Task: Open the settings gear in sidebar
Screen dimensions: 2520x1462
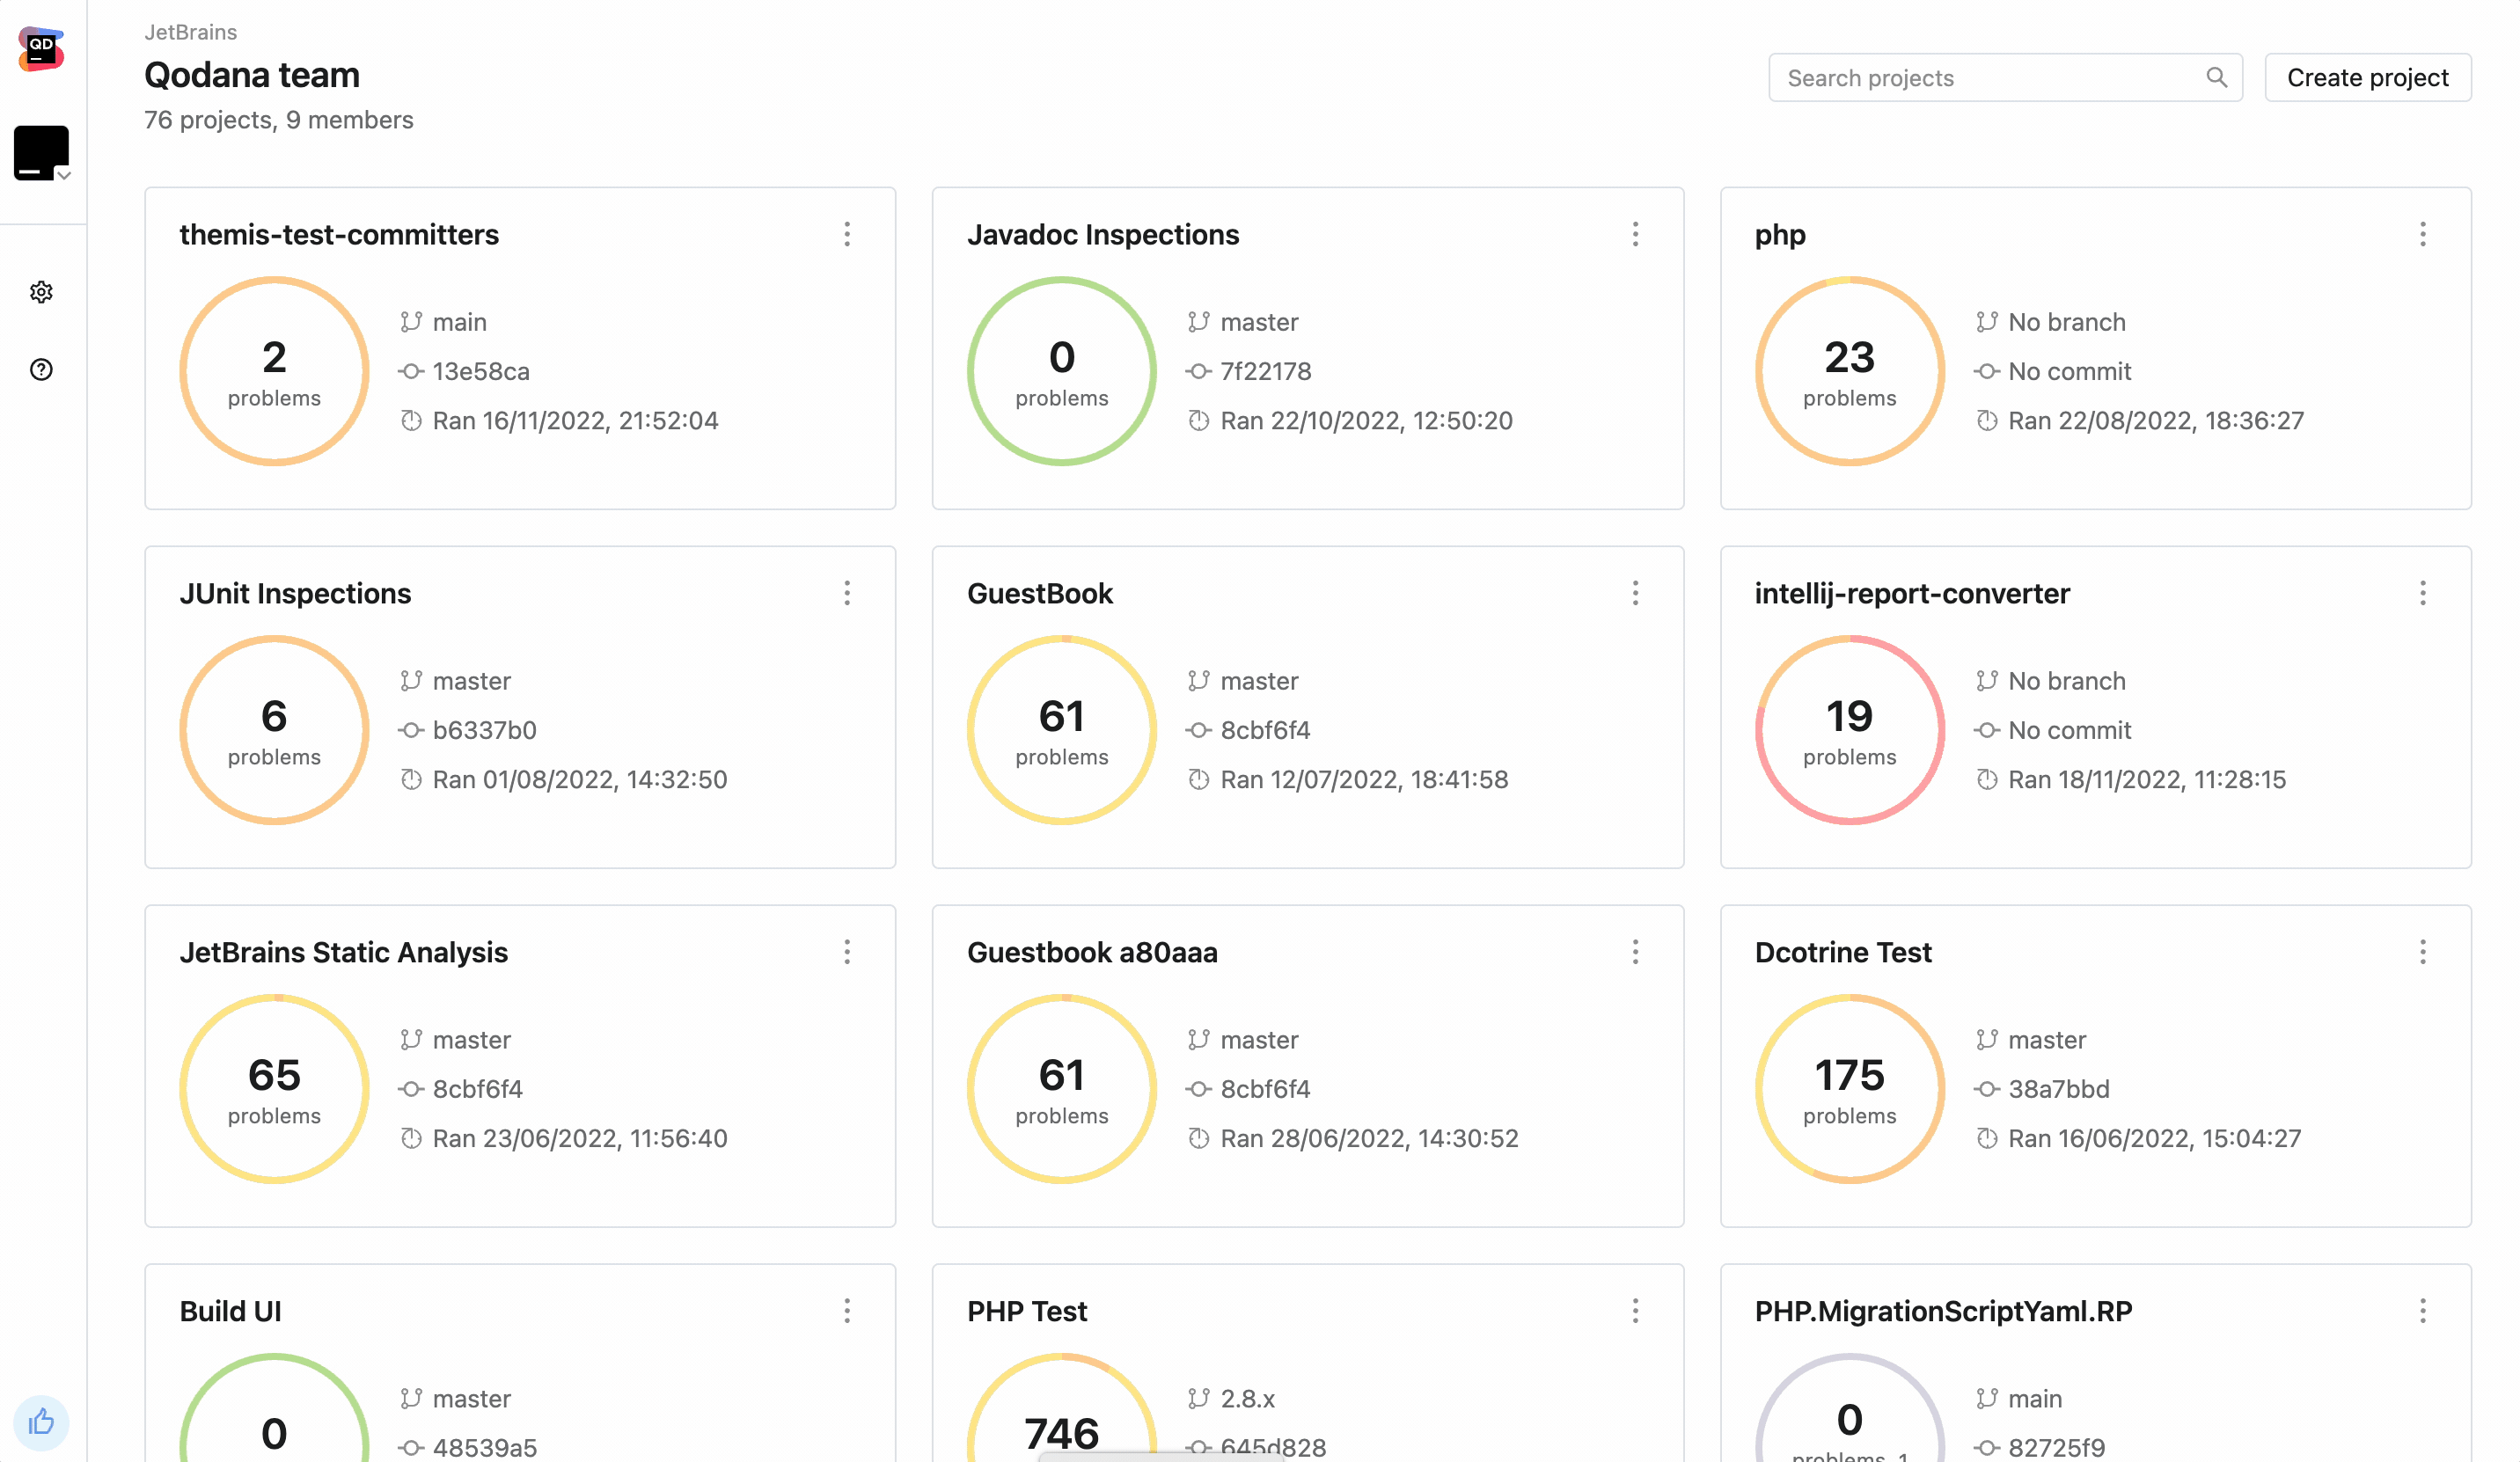Action: 41,292
